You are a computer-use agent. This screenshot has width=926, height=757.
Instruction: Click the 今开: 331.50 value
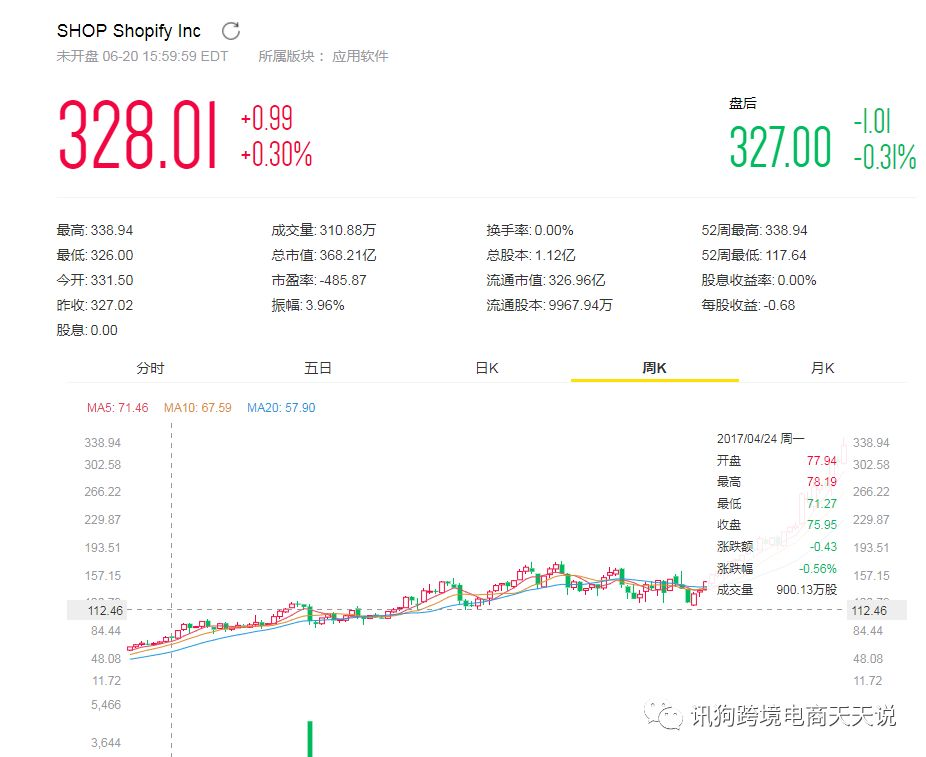[94, 280]
